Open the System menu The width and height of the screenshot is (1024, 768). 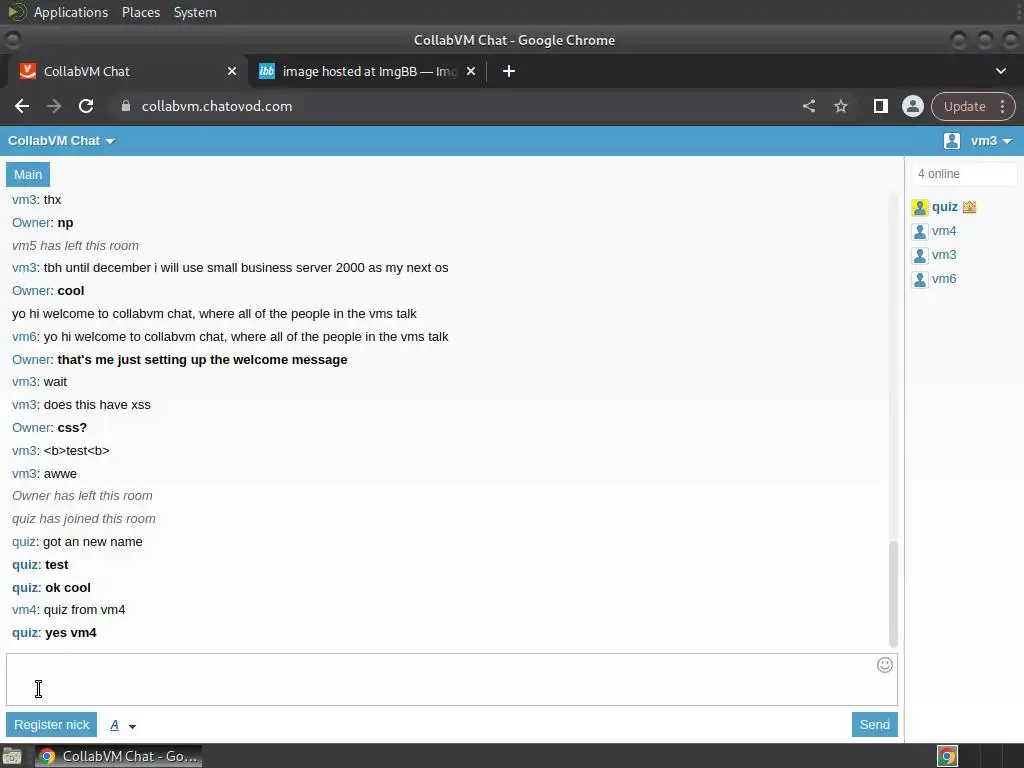[195, 12]
